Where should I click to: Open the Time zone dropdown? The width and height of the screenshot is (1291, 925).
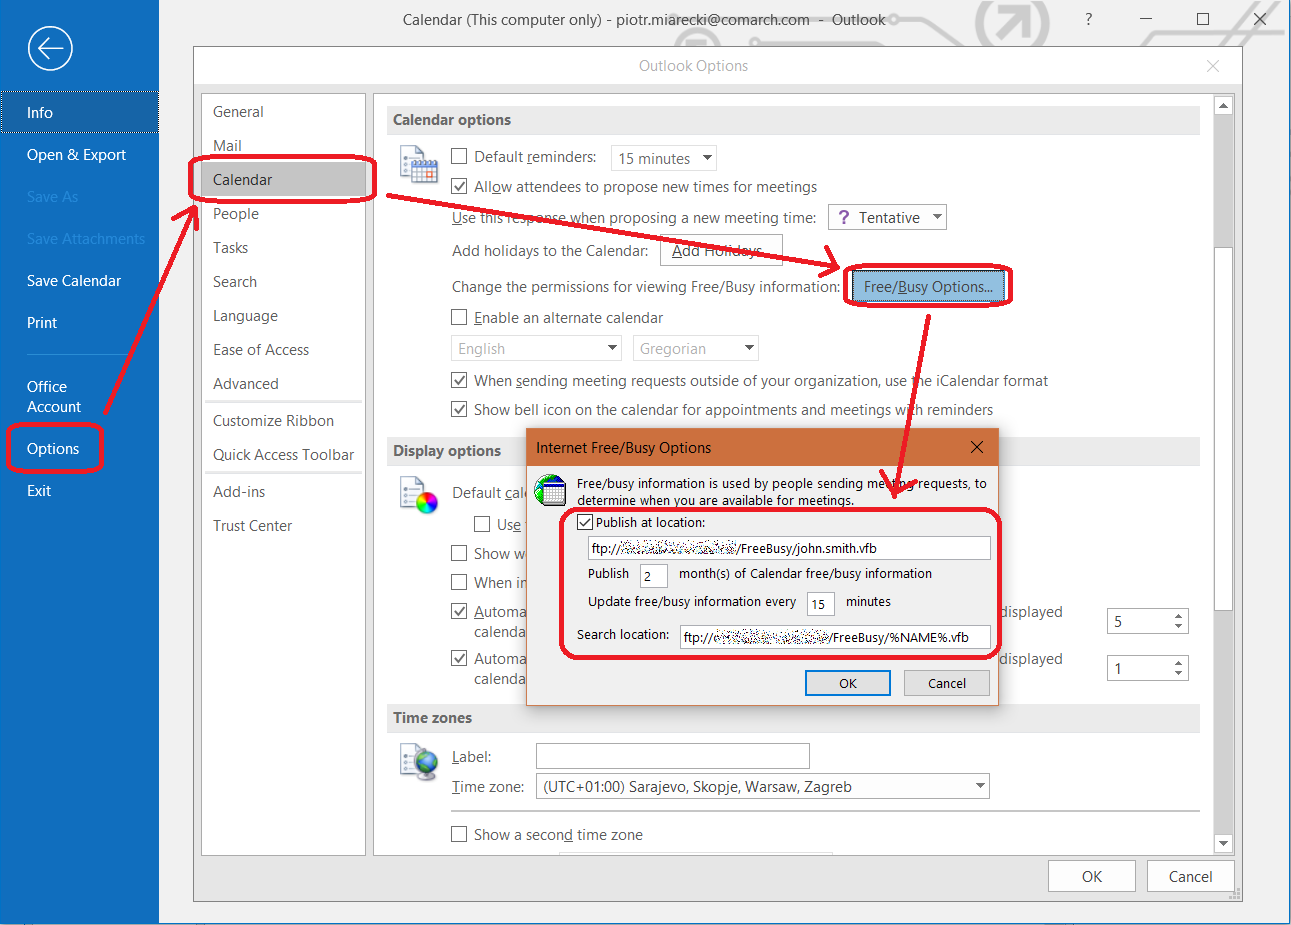click(763, 786)
